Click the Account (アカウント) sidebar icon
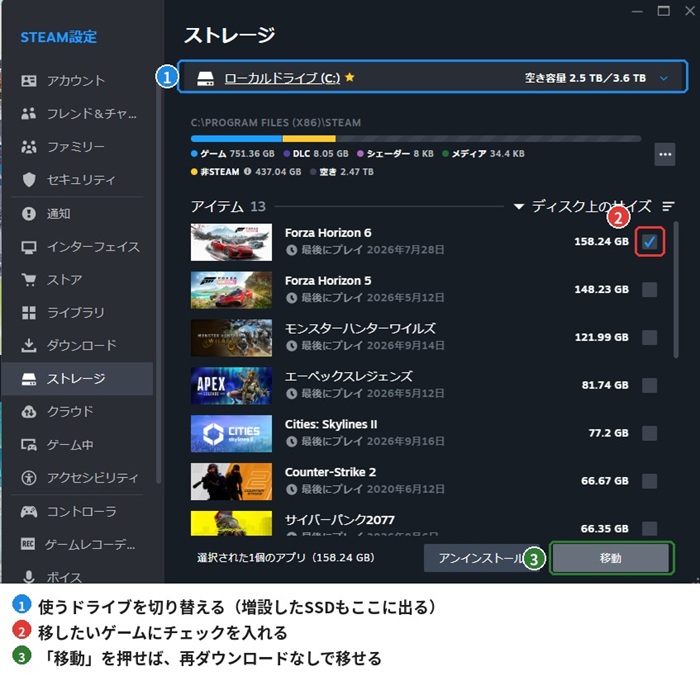 [x=29, y=81]
